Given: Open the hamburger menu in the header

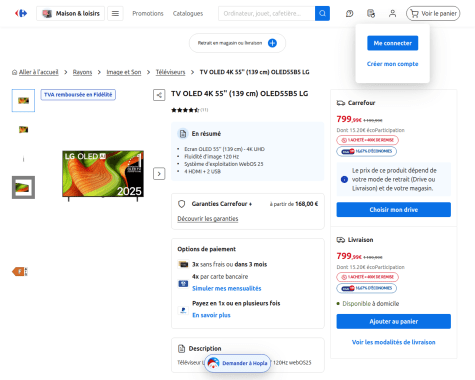Looking at the screenshot, I should click(x=115, y=13).
